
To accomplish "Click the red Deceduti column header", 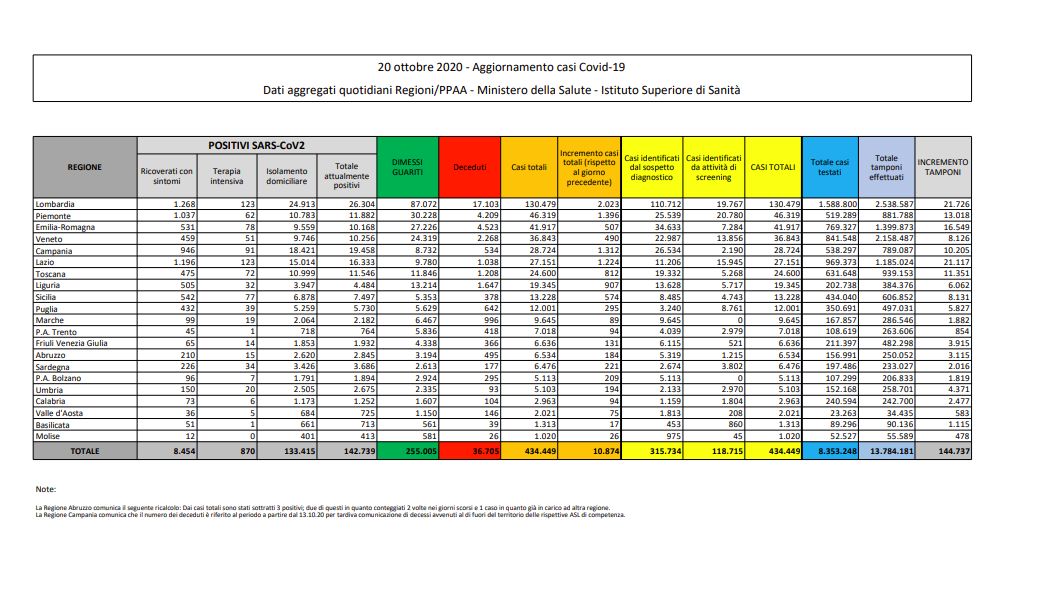I will pyautogui.click(x=469, y=167).
